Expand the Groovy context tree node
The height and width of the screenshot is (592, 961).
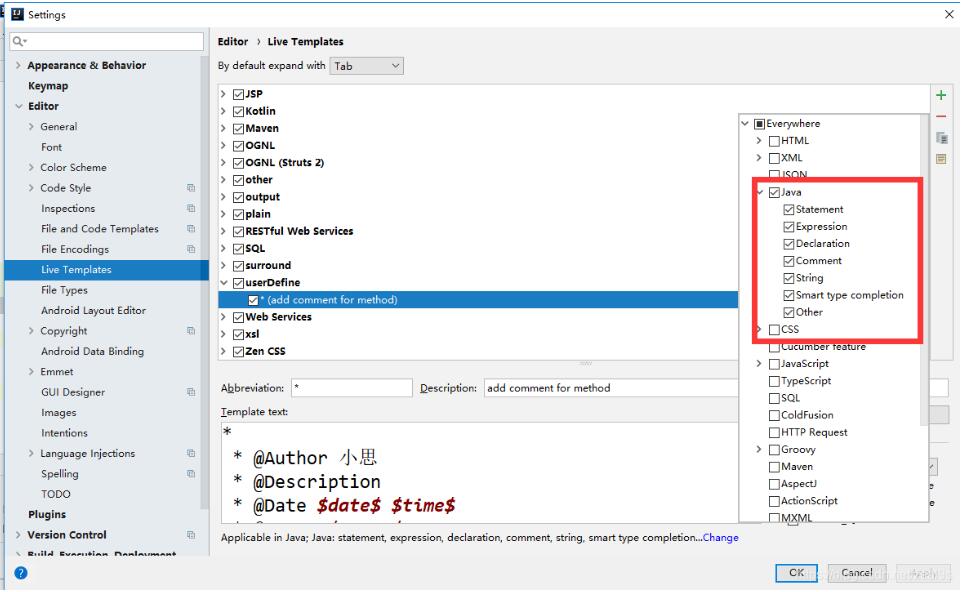click(758, 449)
